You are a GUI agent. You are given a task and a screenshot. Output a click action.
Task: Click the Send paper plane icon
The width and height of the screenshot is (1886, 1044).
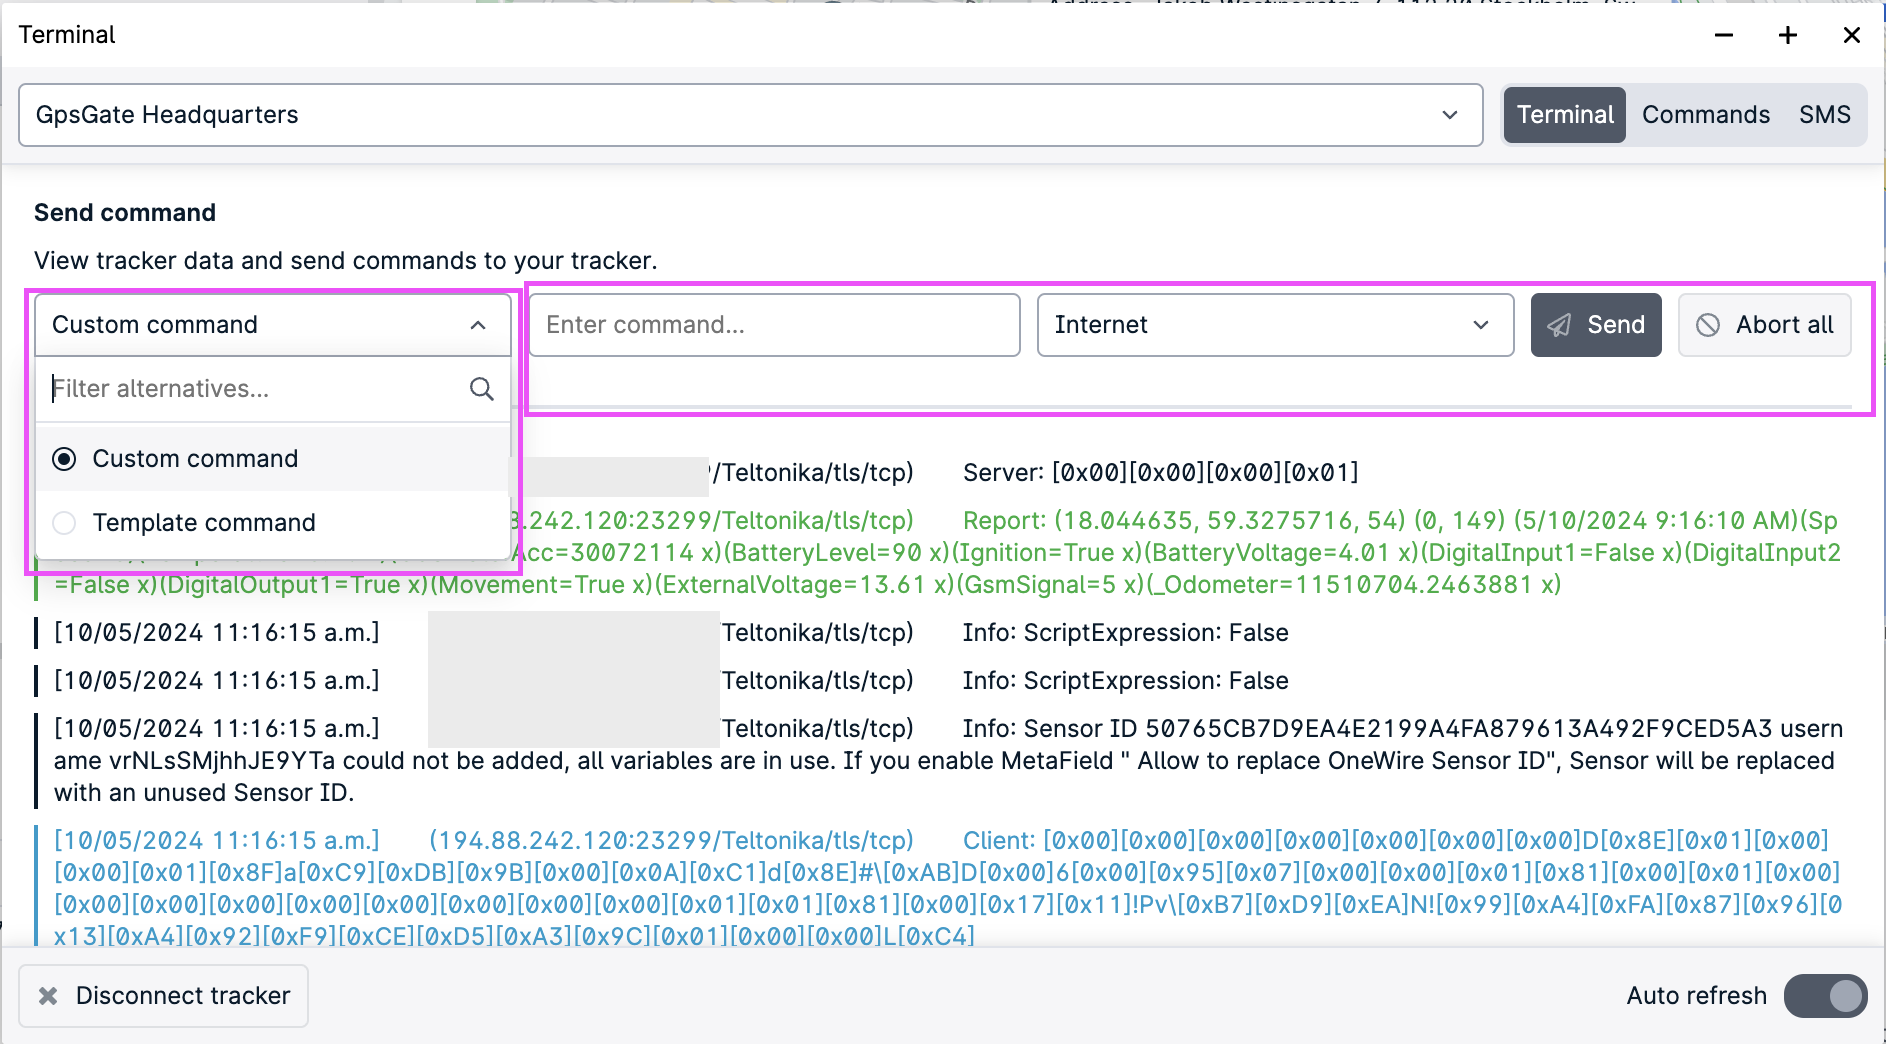[x=1561, y=324]
